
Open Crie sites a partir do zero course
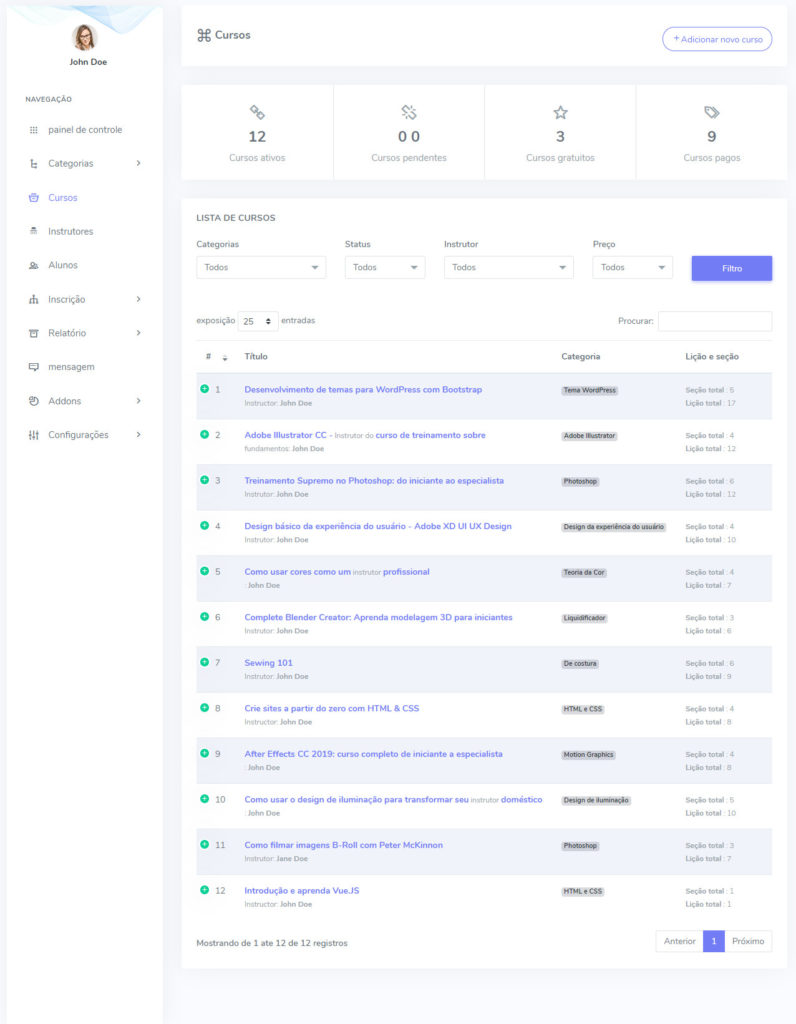[332, 709]
